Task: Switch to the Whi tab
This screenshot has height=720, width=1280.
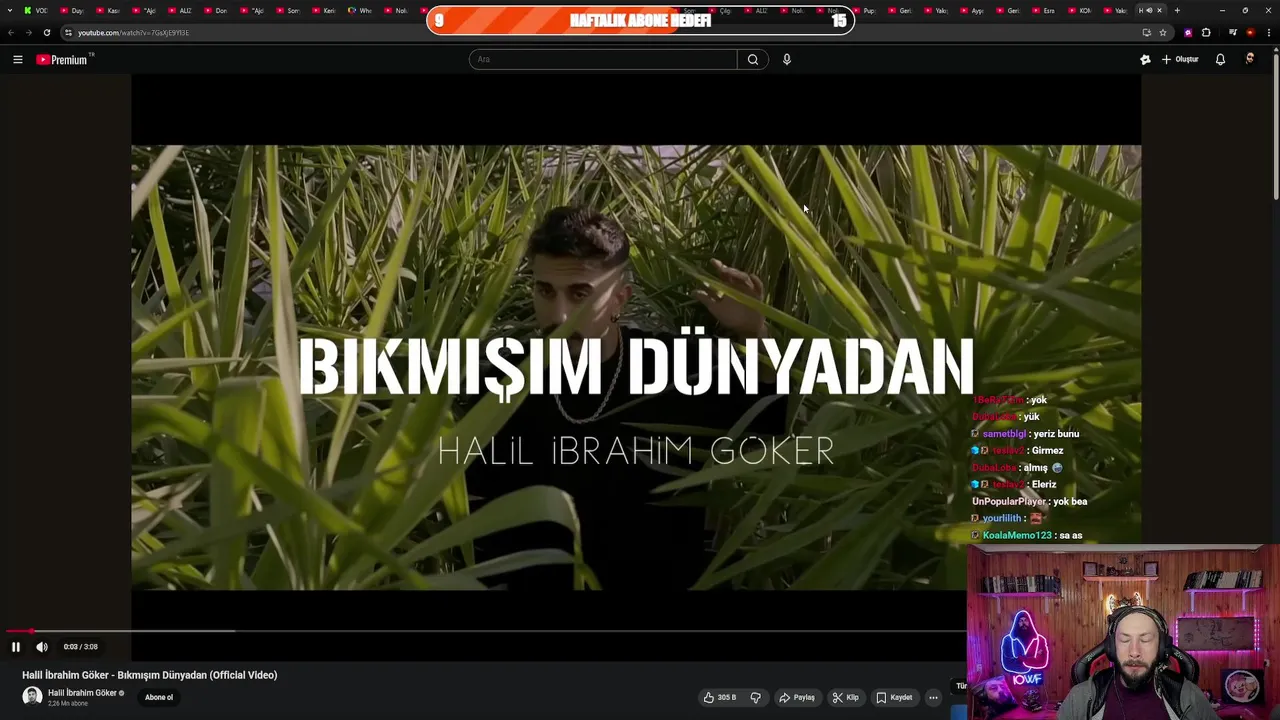Action: (360, 10)
